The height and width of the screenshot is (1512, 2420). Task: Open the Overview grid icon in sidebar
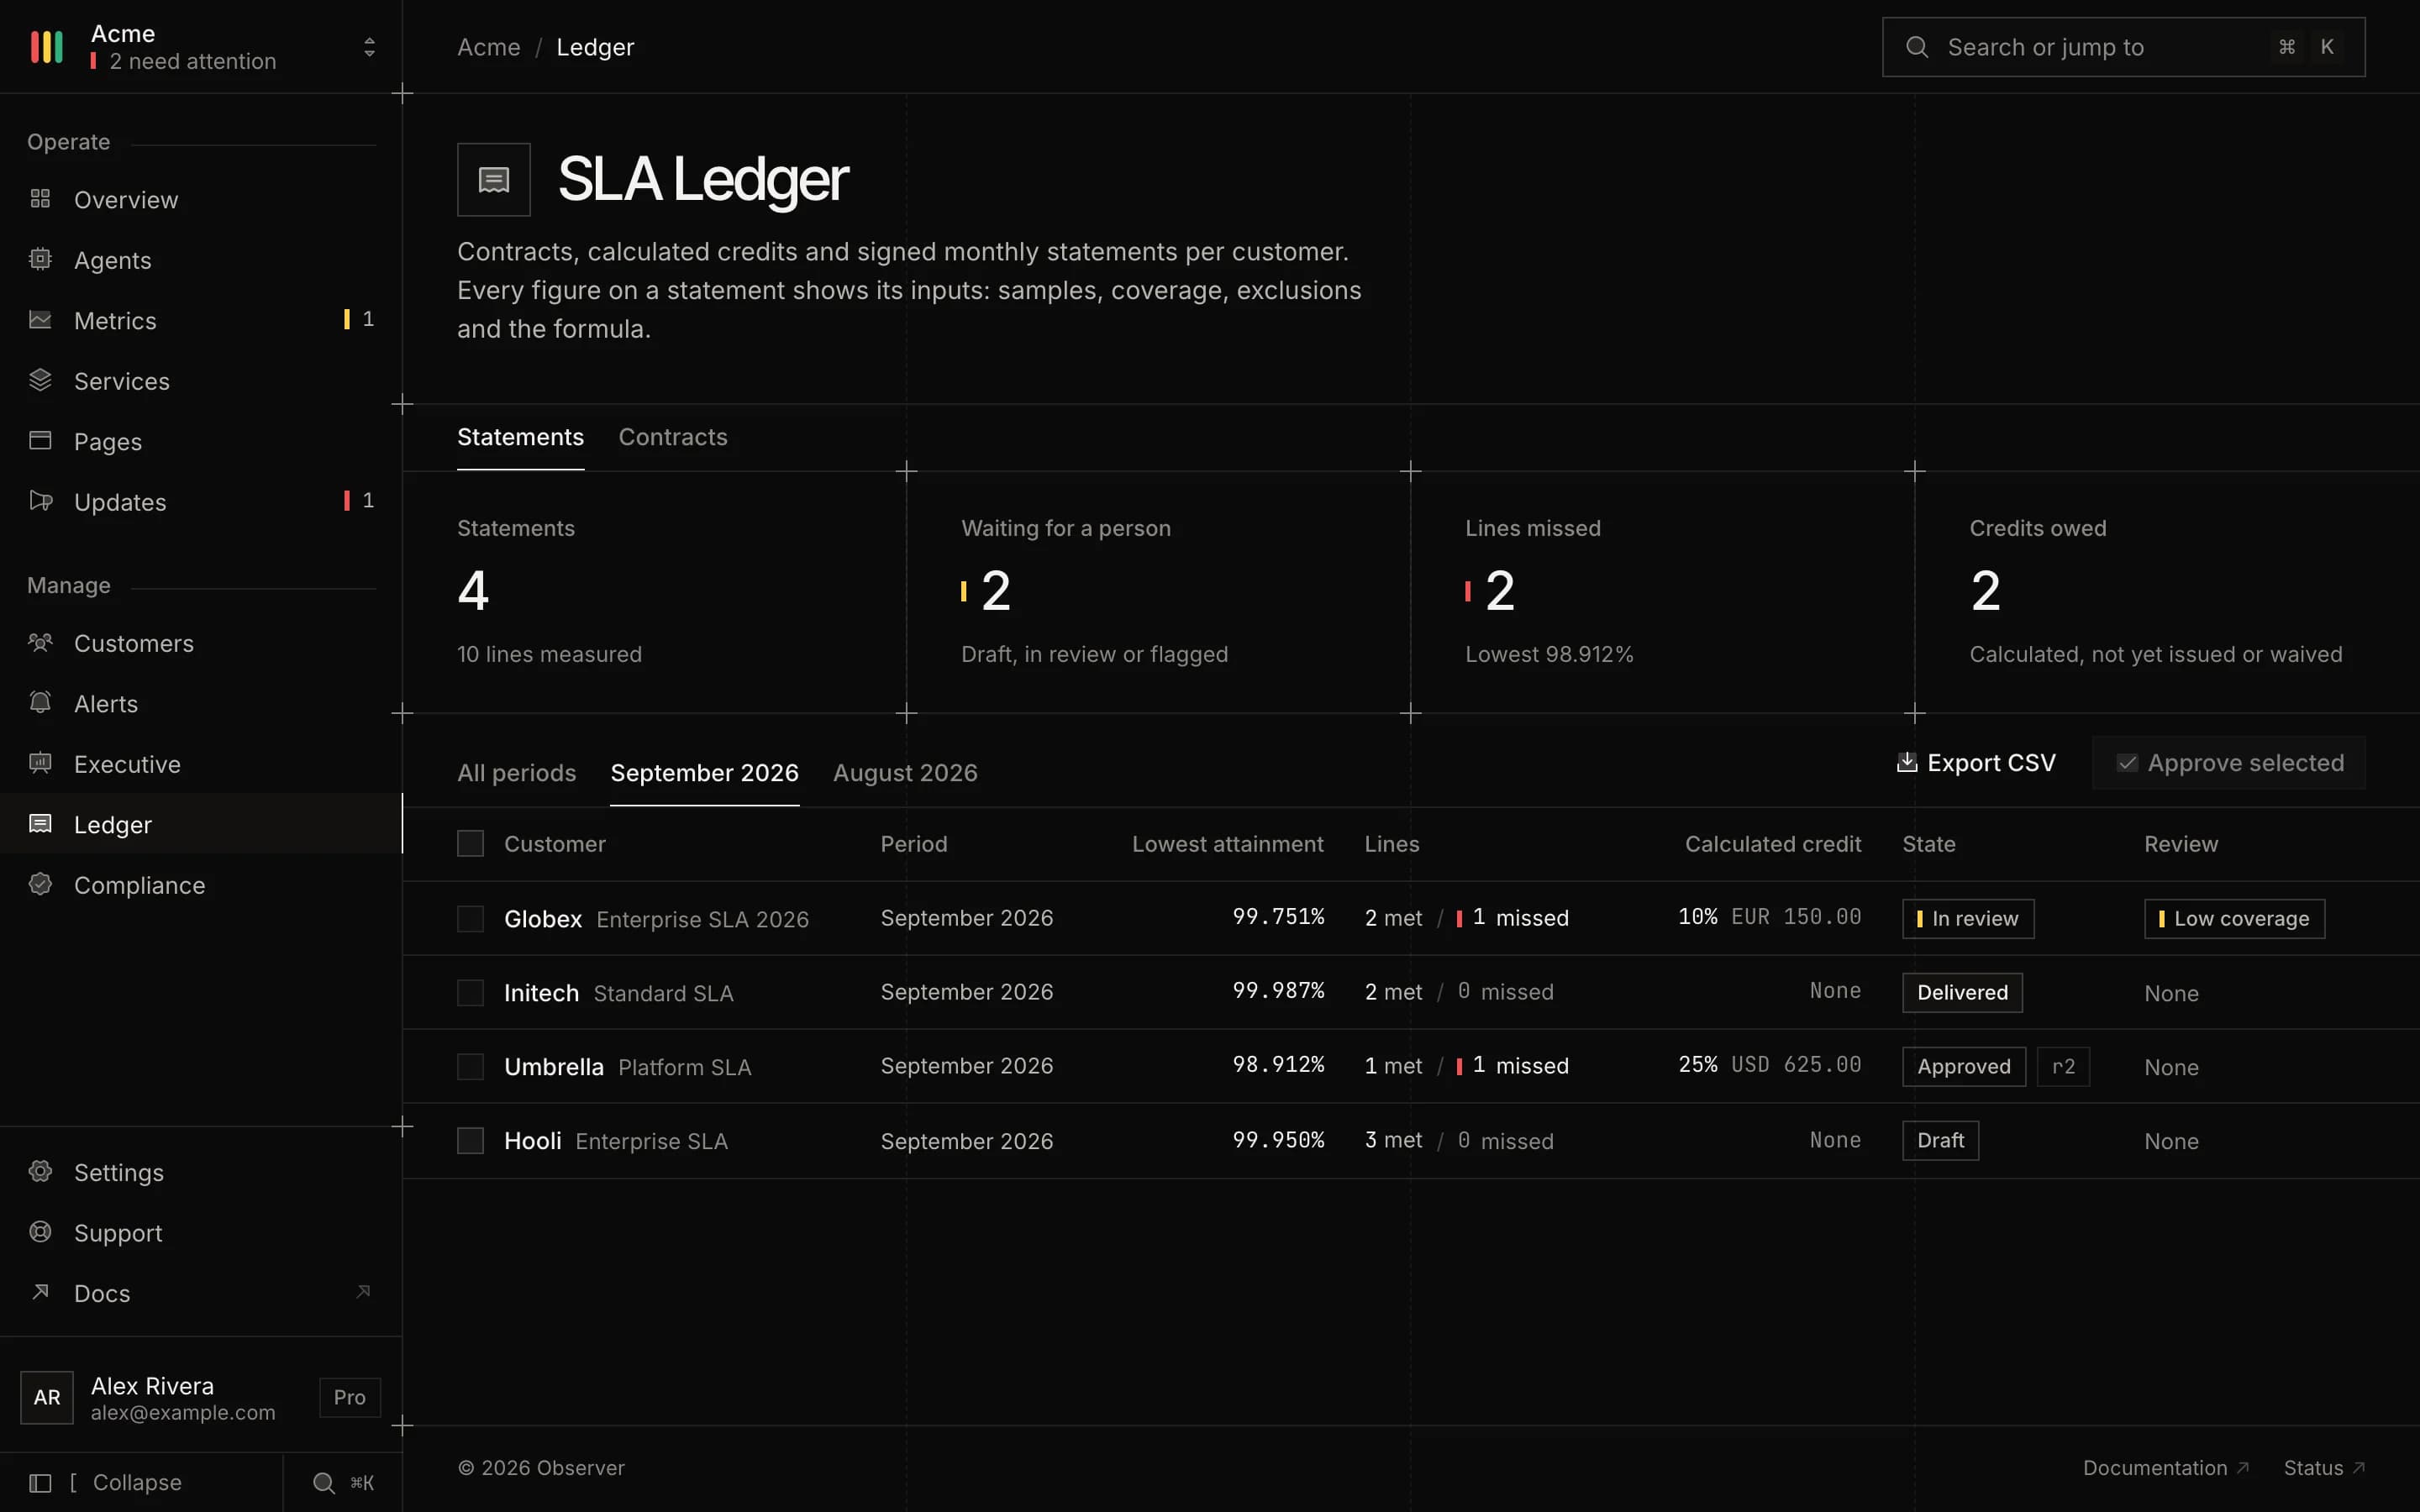pos(40,199)
